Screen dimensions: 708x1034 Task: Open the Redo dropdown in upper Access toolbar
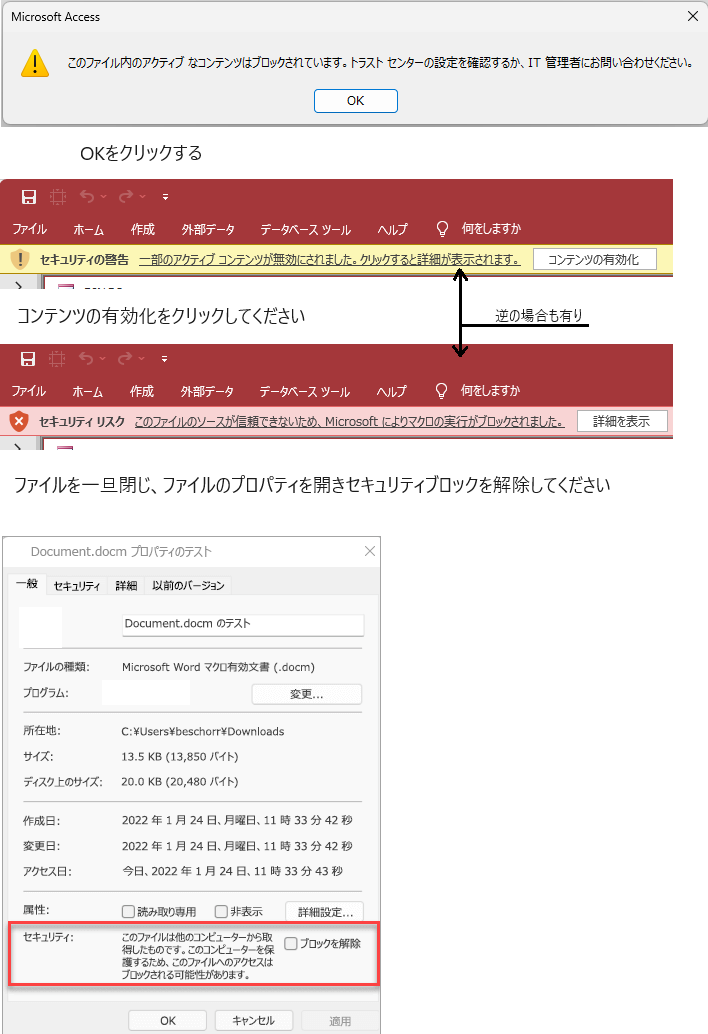coord(142,197)
